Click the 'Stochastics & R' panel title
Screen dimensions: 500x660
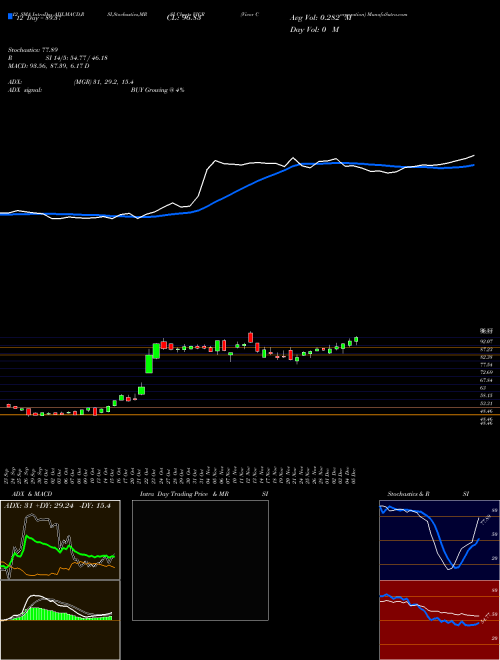[x=409, y=494]
